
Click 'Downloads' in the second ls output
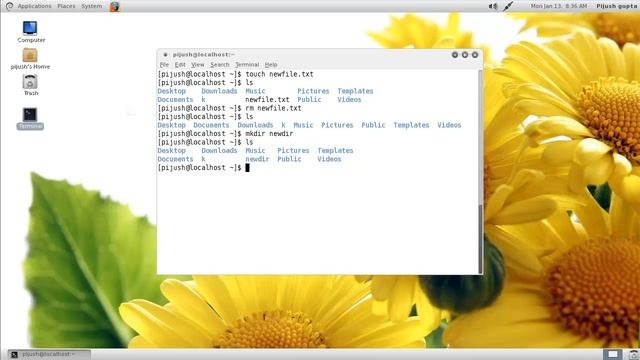(x=255, y=125)
